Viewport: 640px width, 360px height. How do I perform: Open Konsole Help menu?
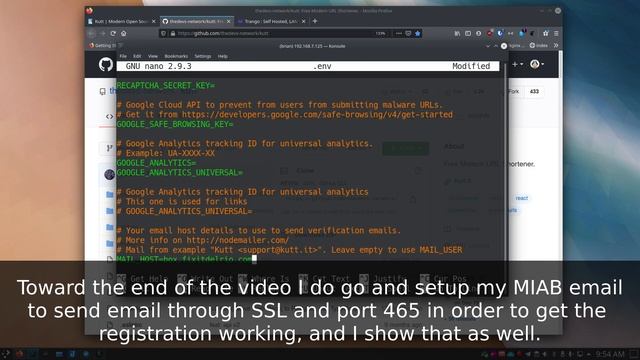(222, 56)
